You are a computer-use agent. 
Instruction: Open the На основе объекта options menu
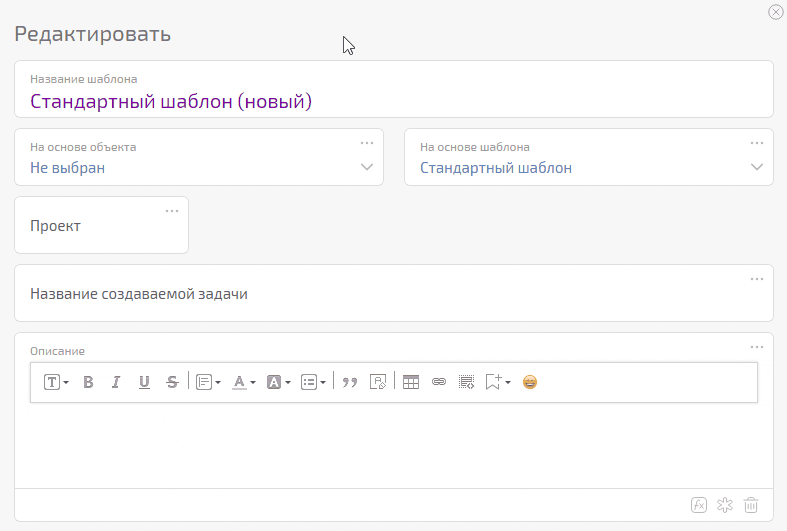click(x=367, y=143)
